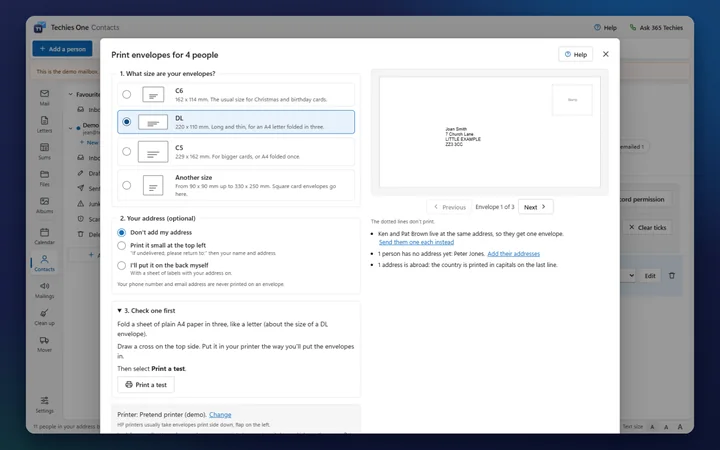
Task: Choose I'll put it on the back myself
Action: point(121,265)
